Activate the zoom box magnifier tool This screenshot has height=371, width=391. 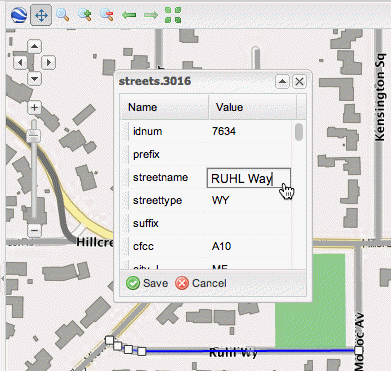click(63, 15)
